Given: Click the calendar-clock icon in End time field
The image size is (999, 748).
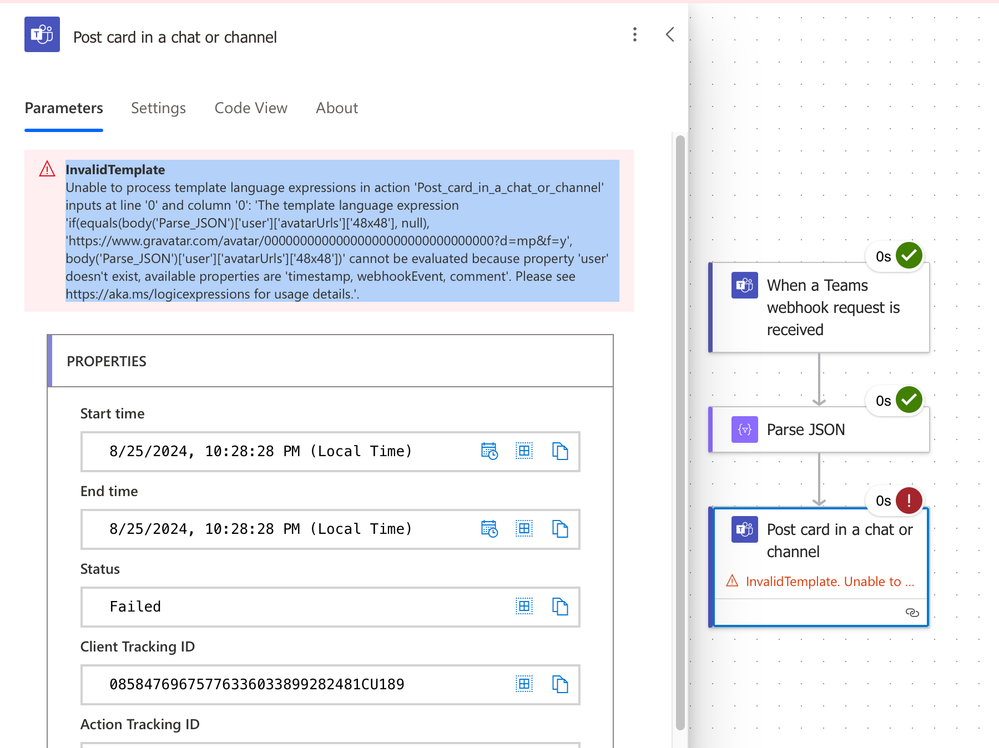Looking at the screenshot, I should point(489,529).
